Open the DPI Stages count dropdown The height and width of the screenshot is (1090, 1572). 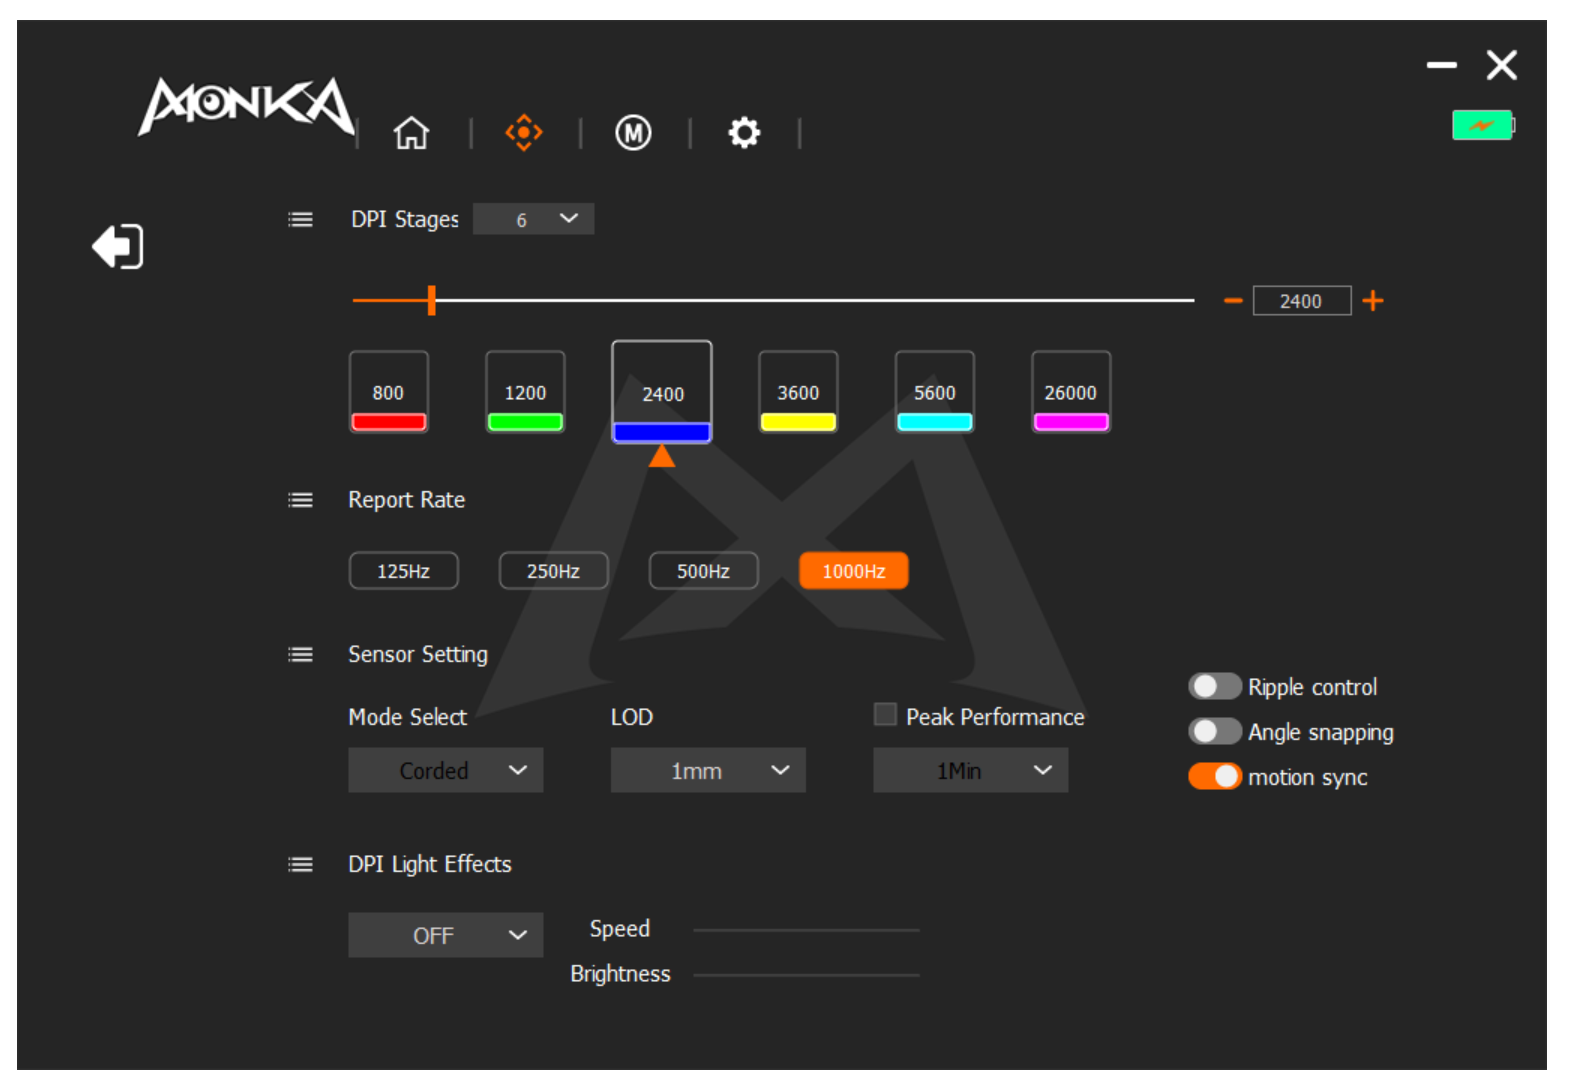(533, 219)
